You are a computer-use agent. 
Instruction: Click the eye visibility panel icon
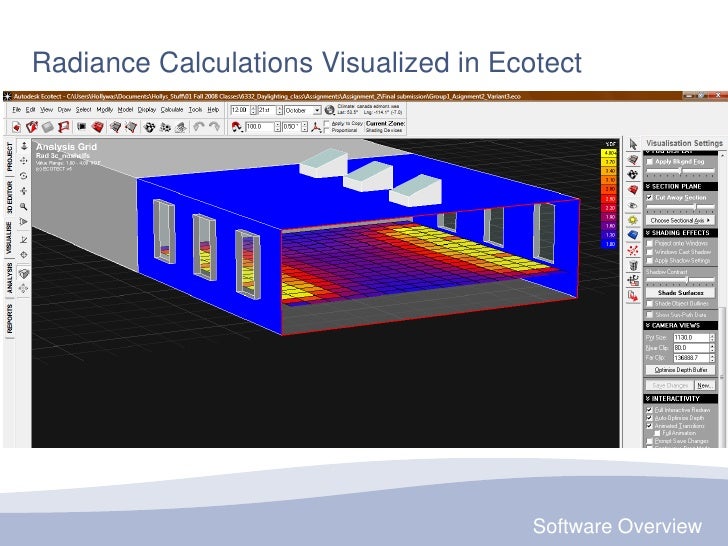click(x=633, y=205)
